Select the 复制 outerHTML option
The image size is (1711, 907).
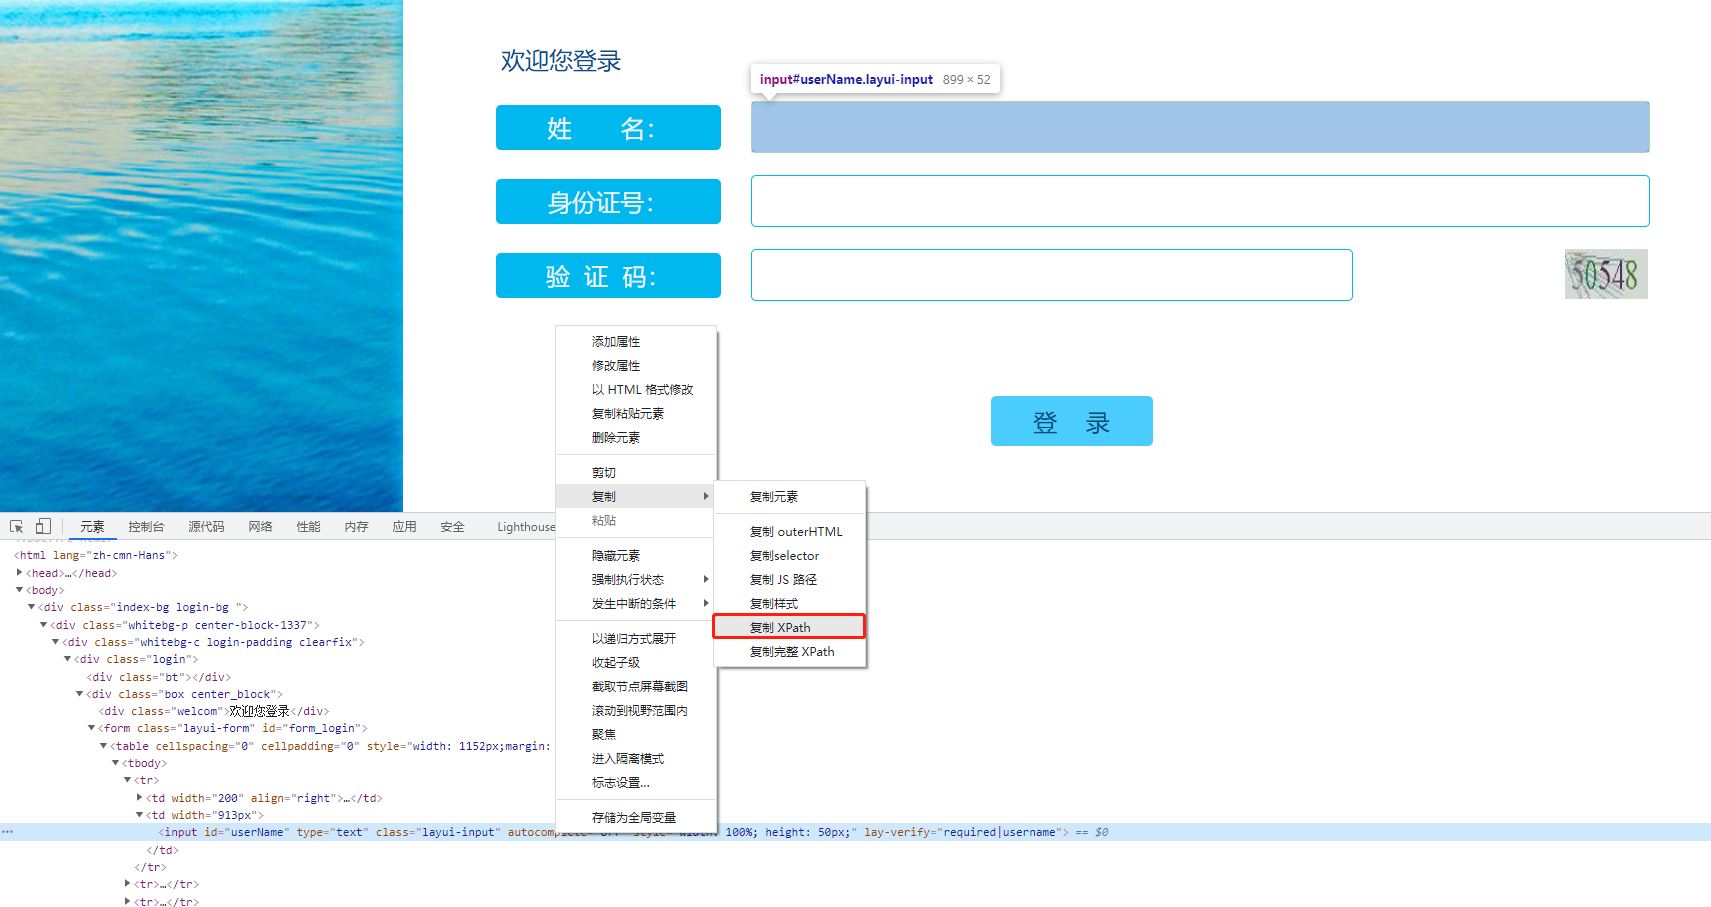pos(795,531)
